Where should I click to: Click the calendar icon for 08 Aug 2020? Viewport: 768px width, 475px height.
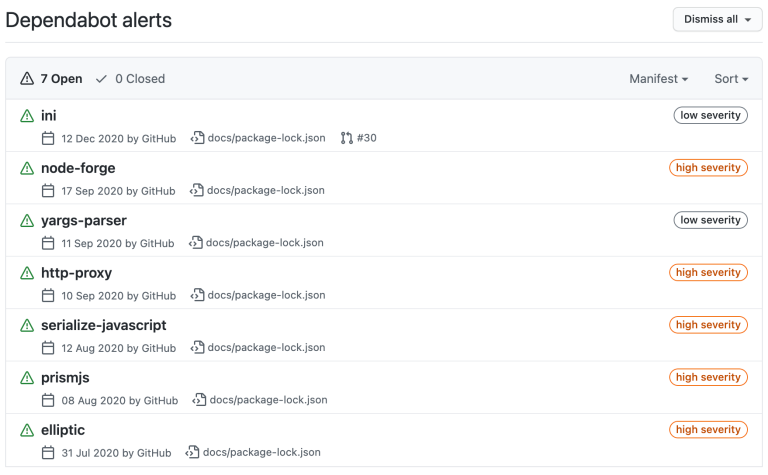point(48,400)
